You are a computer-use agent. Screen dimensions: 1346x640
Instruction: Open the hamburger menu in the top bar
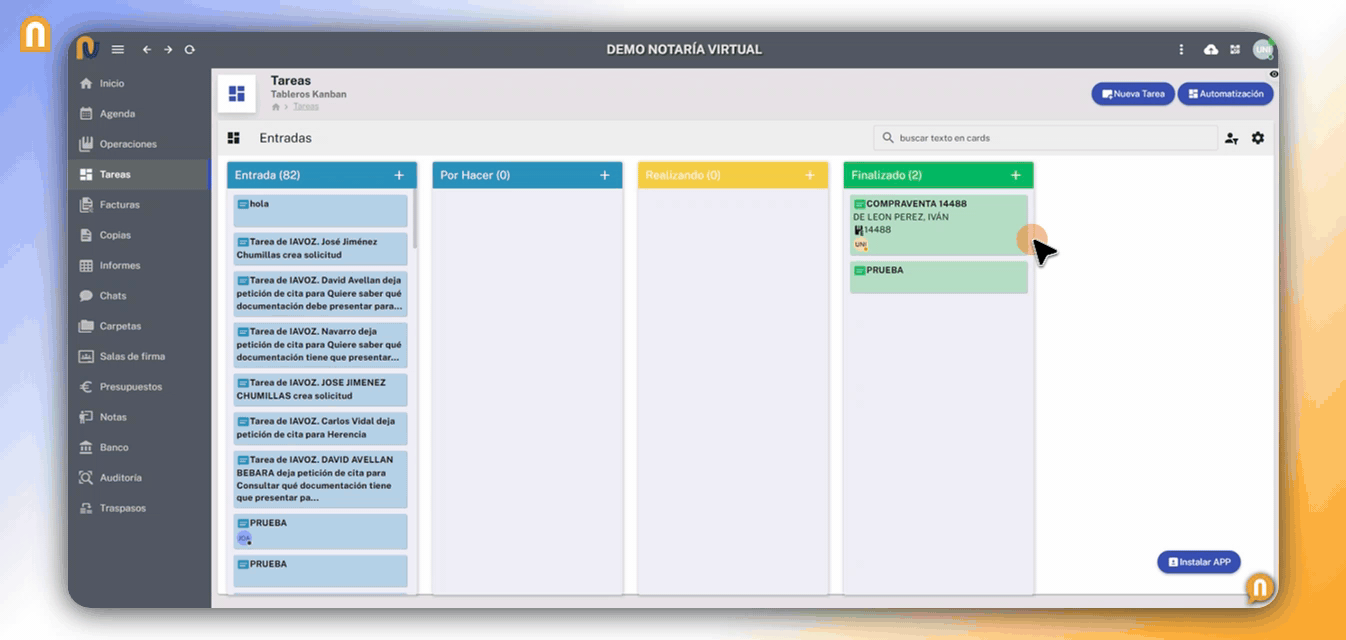(118, 49)
